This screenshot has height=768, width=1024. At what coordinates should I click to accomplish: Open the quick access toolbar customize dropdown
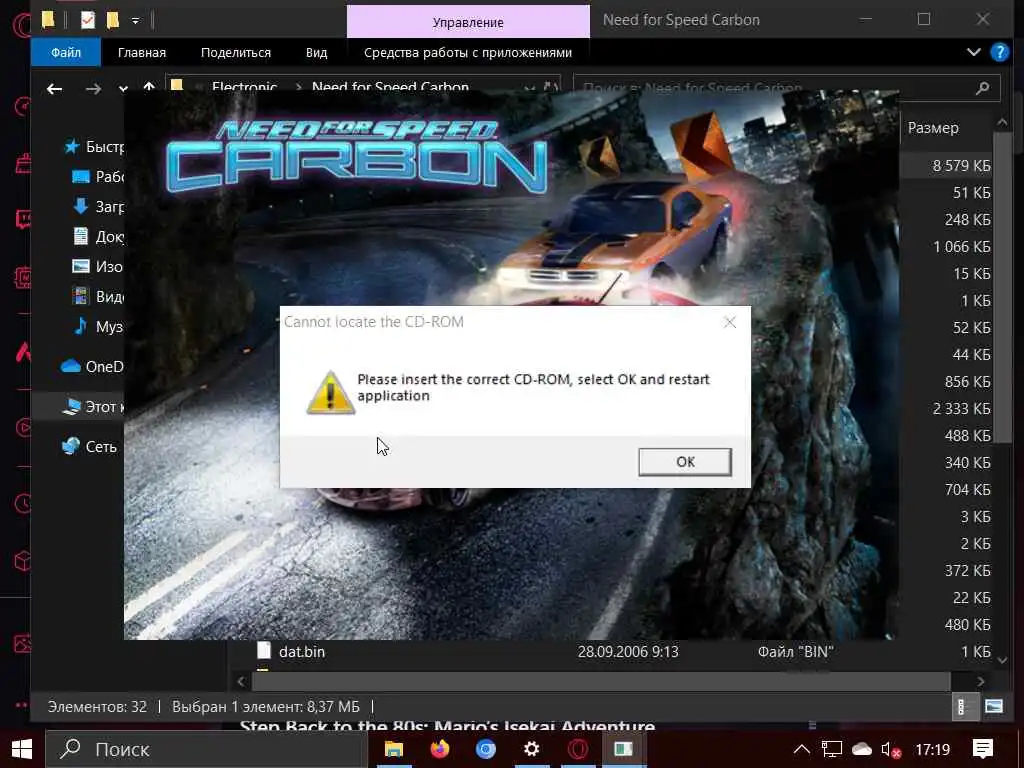135,21
